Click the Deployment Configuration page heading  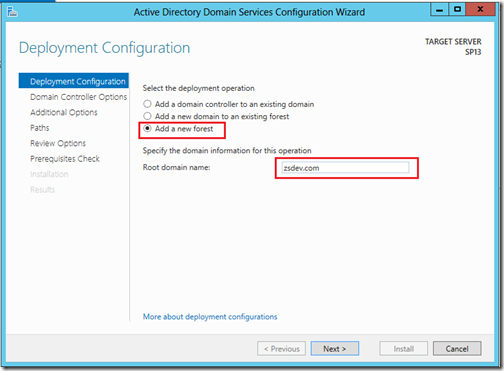pos(104,48)
